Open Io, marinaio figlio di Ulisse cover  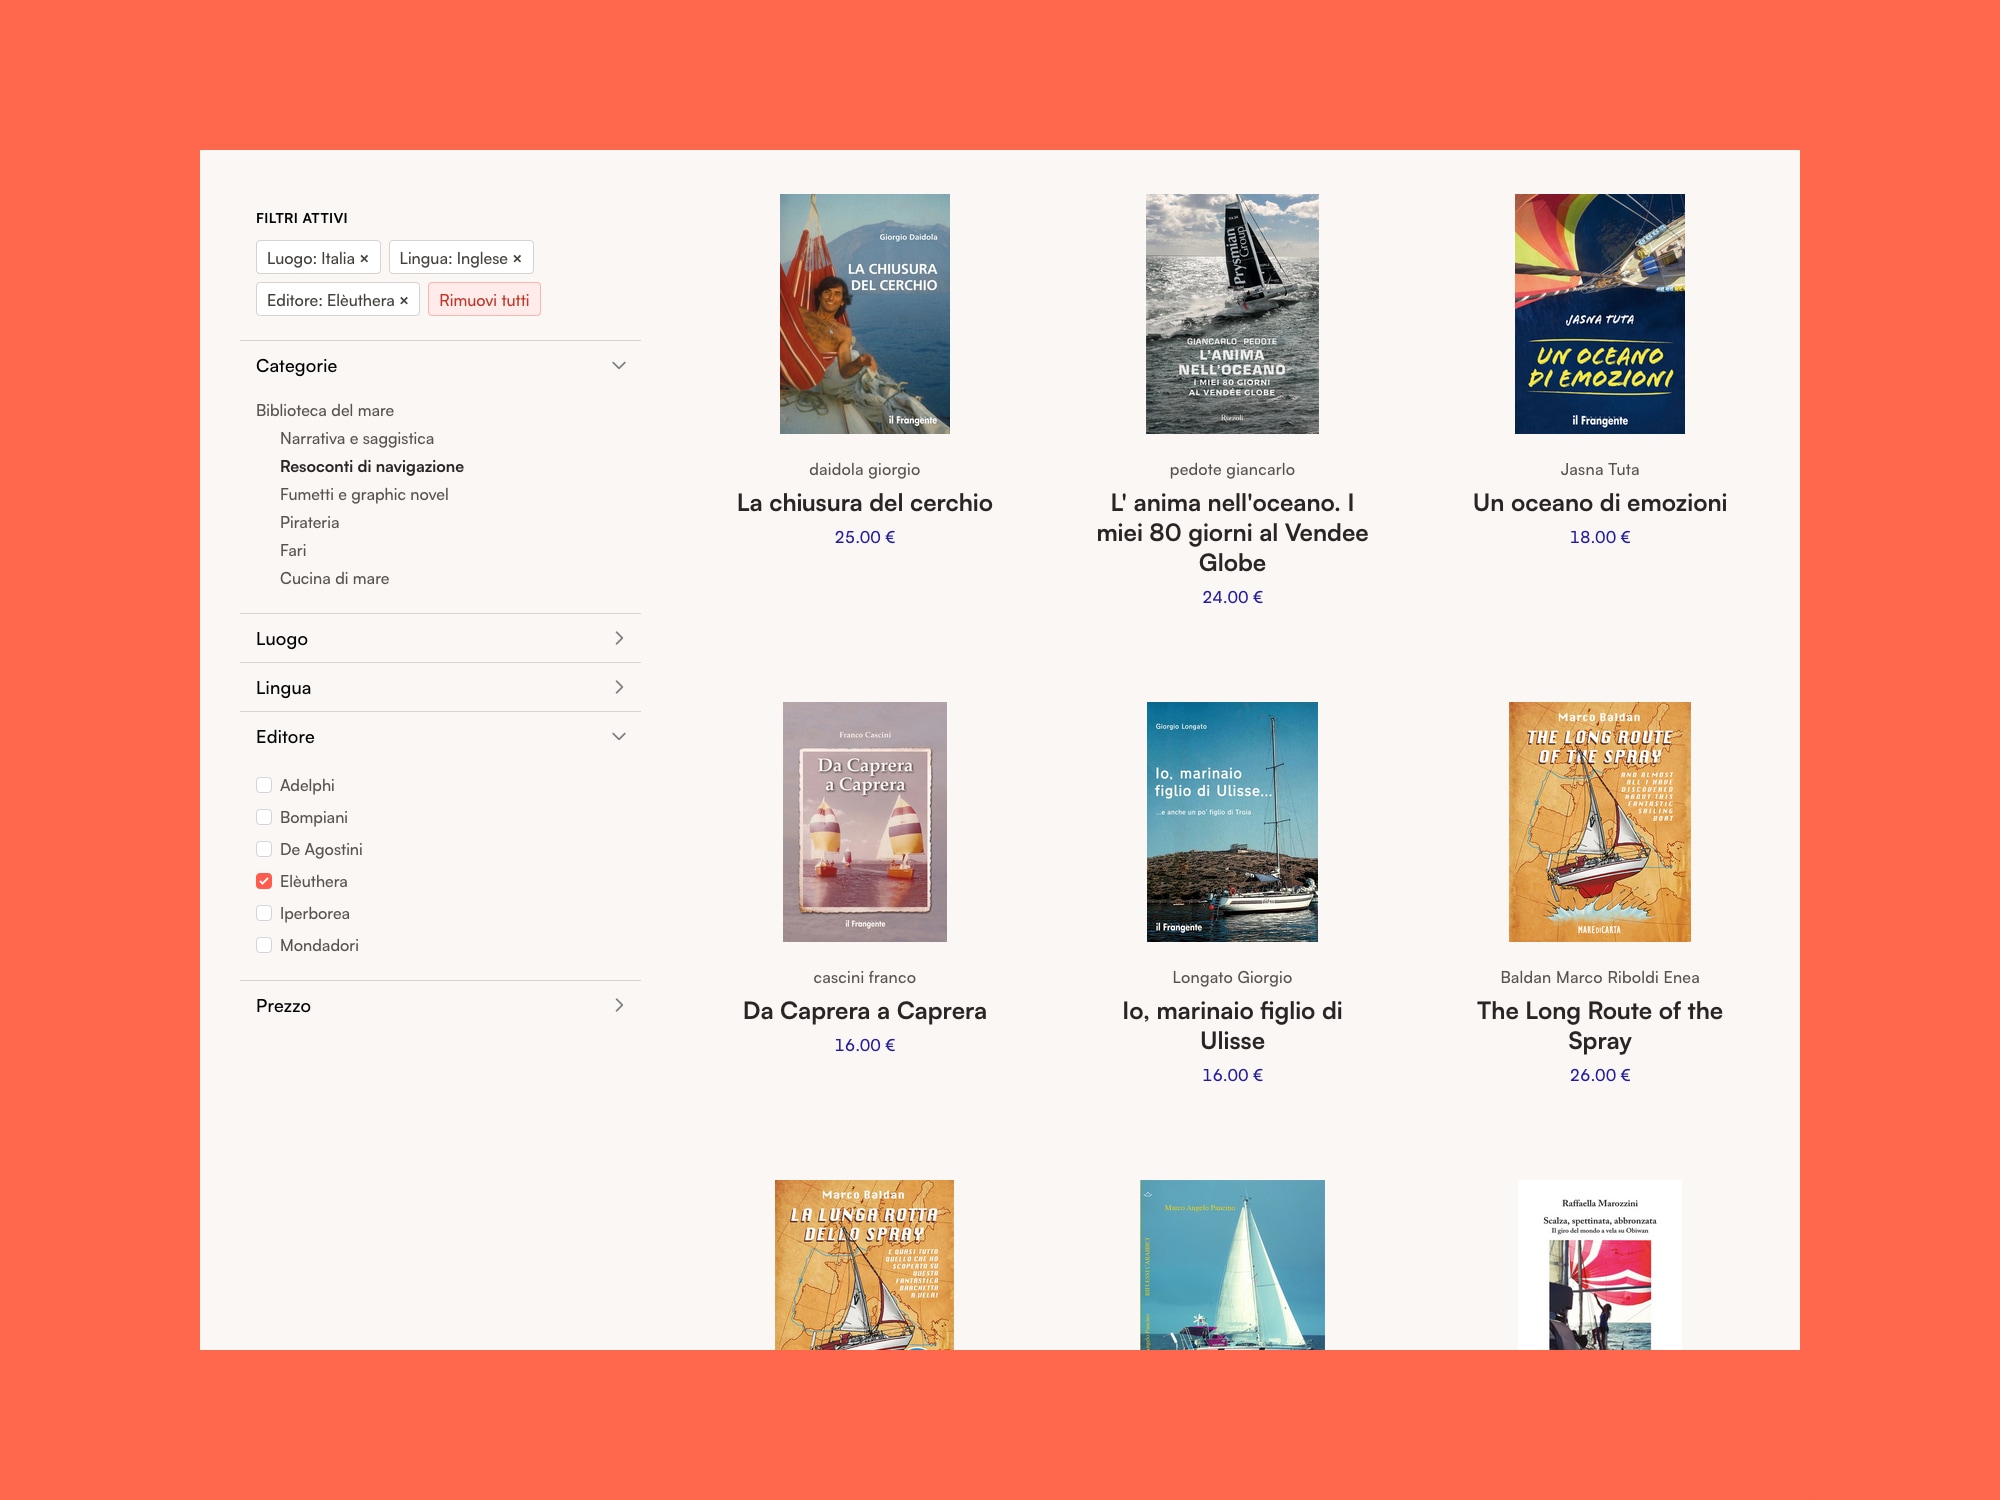[1232, 822]
